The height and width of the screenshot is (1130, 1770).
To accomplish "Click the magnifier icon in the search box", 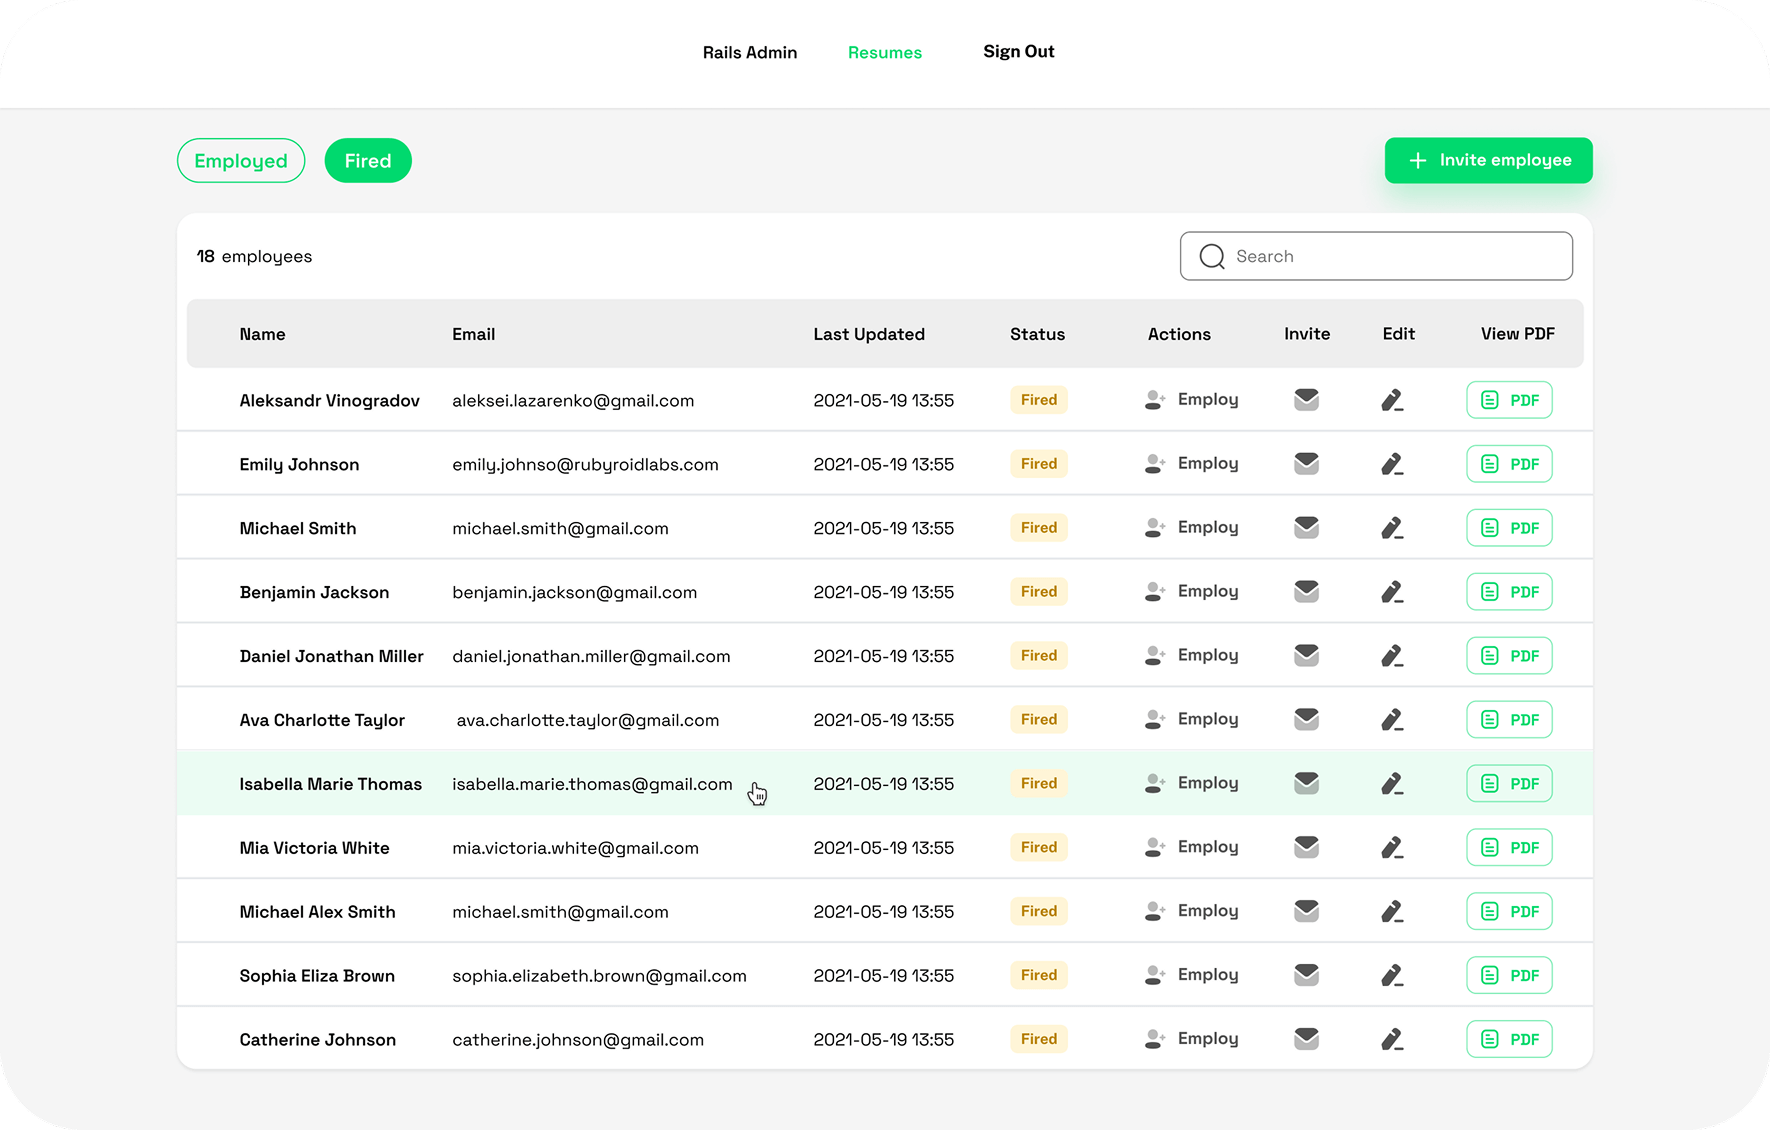I will click(1212, 257).
